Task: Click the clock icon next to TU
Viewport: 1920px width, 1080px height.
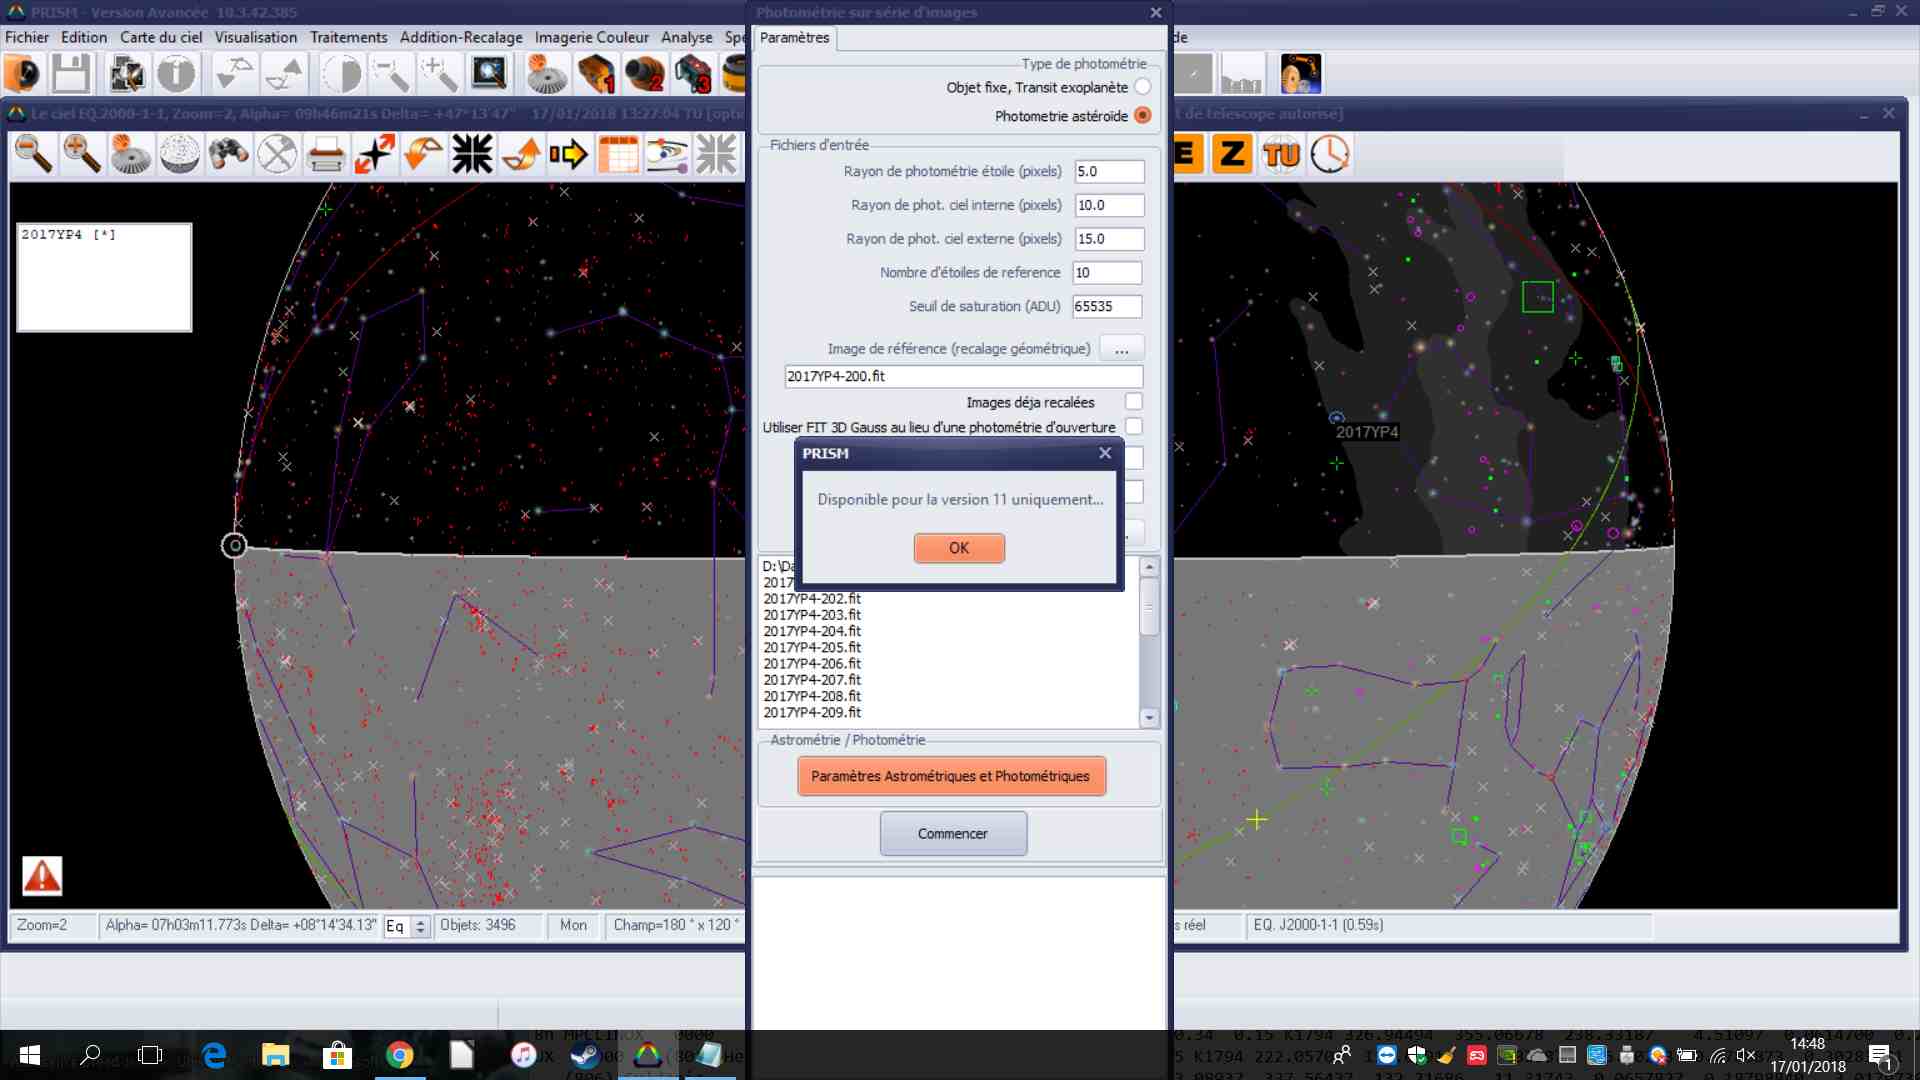Action: coord(1330,155)
